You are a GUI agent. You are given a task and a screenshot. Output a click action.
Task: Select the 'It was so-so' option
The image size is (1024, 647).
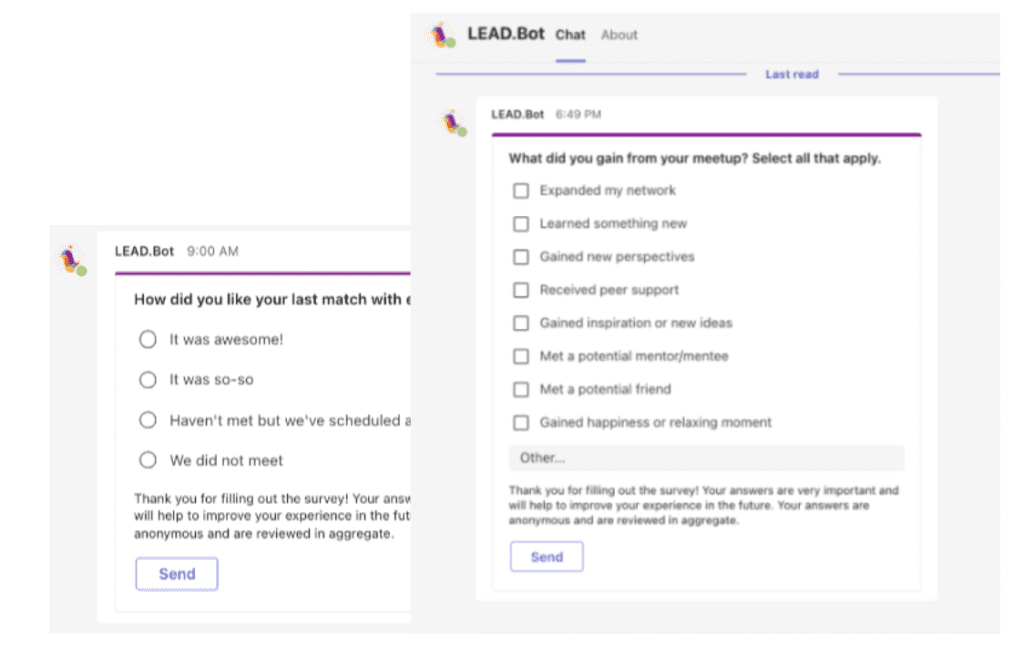tap(148, 379)
